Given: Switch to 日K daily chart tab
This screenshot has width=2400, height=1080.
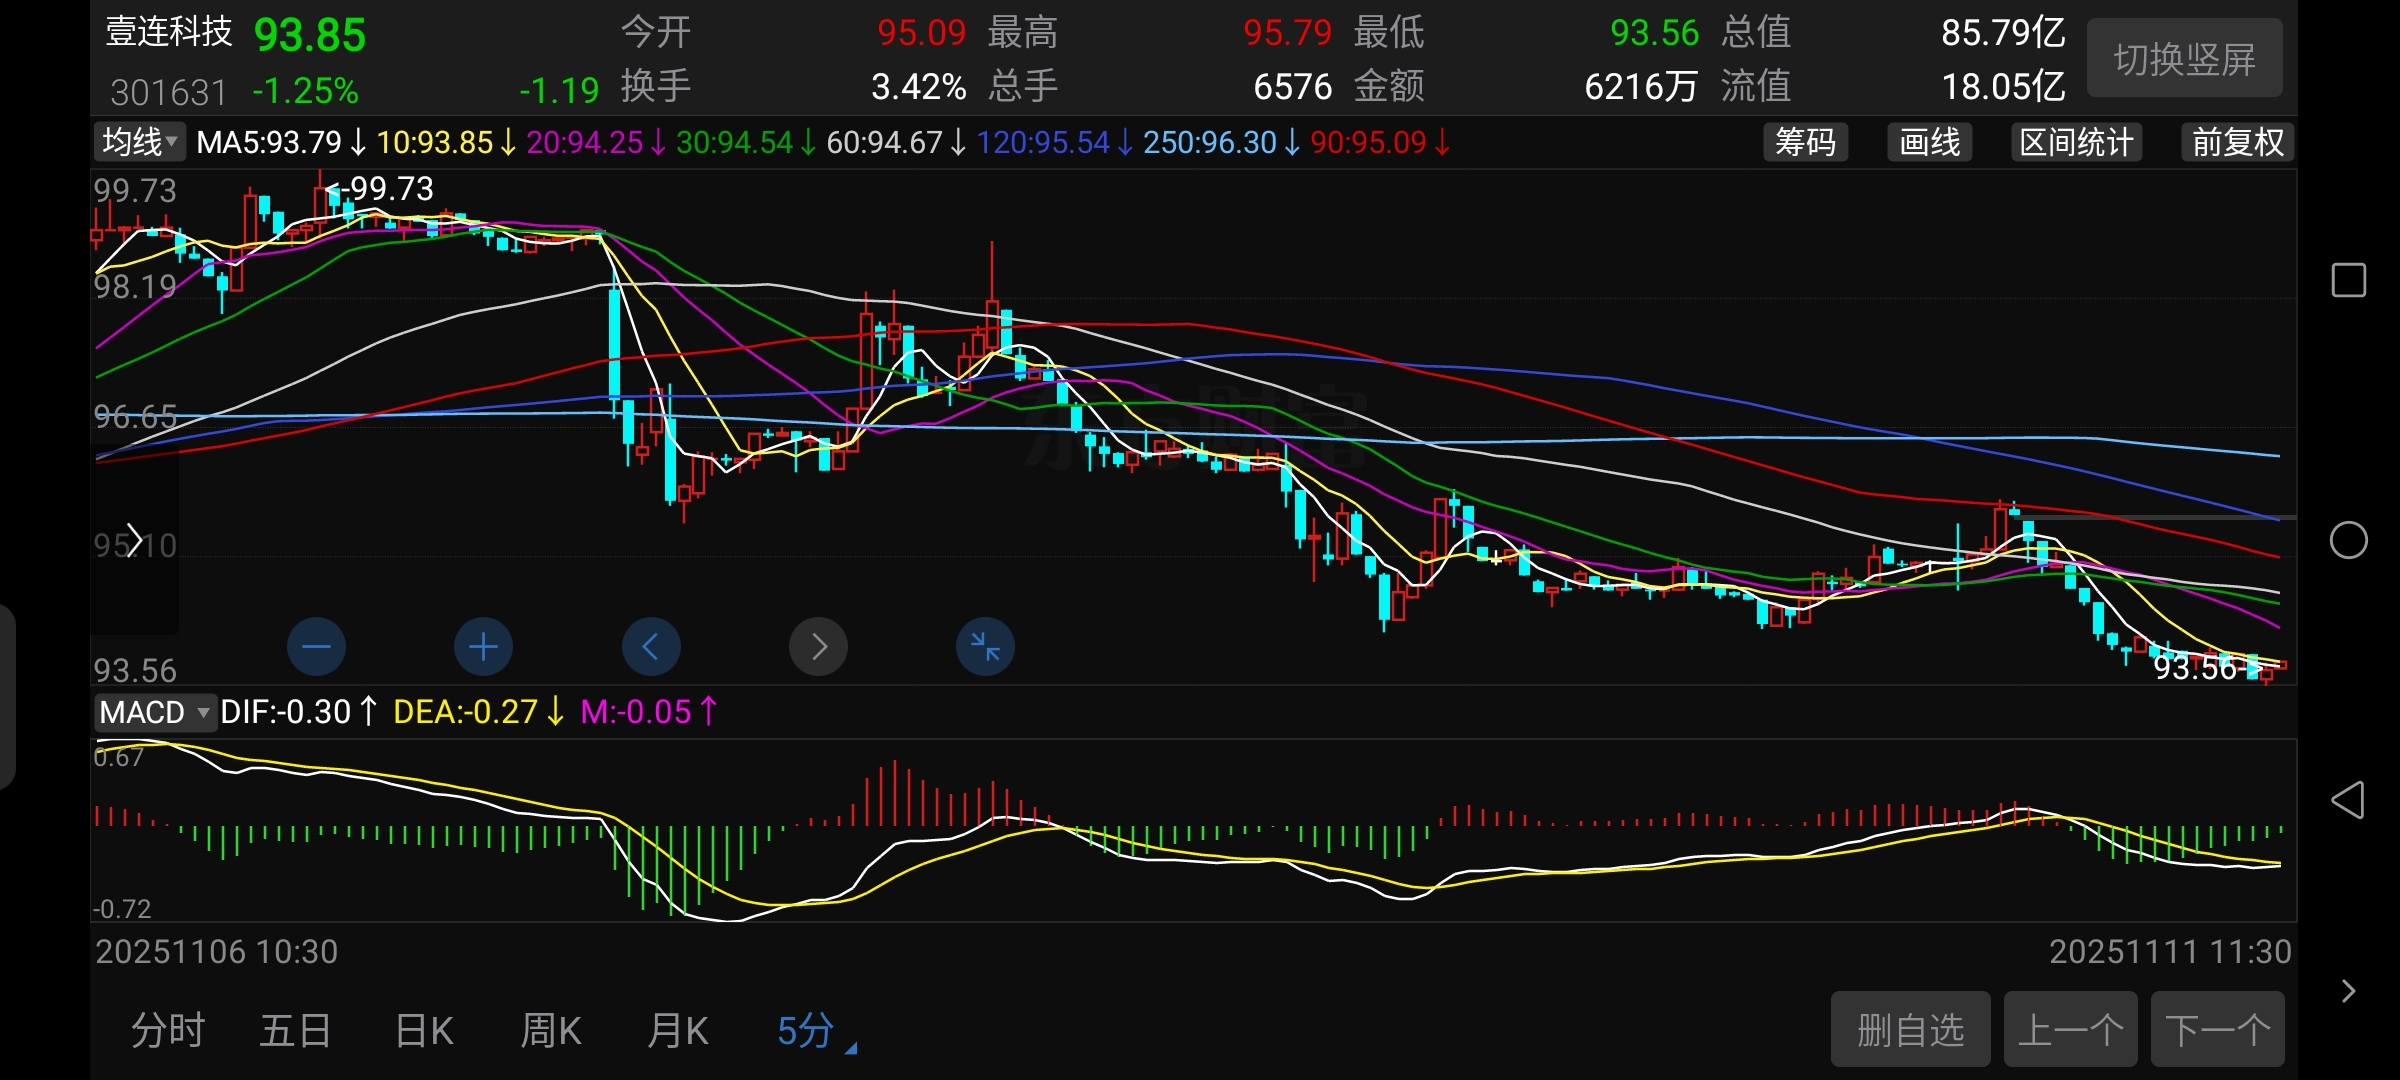Looking at the screenshot, I should 424,1031.
